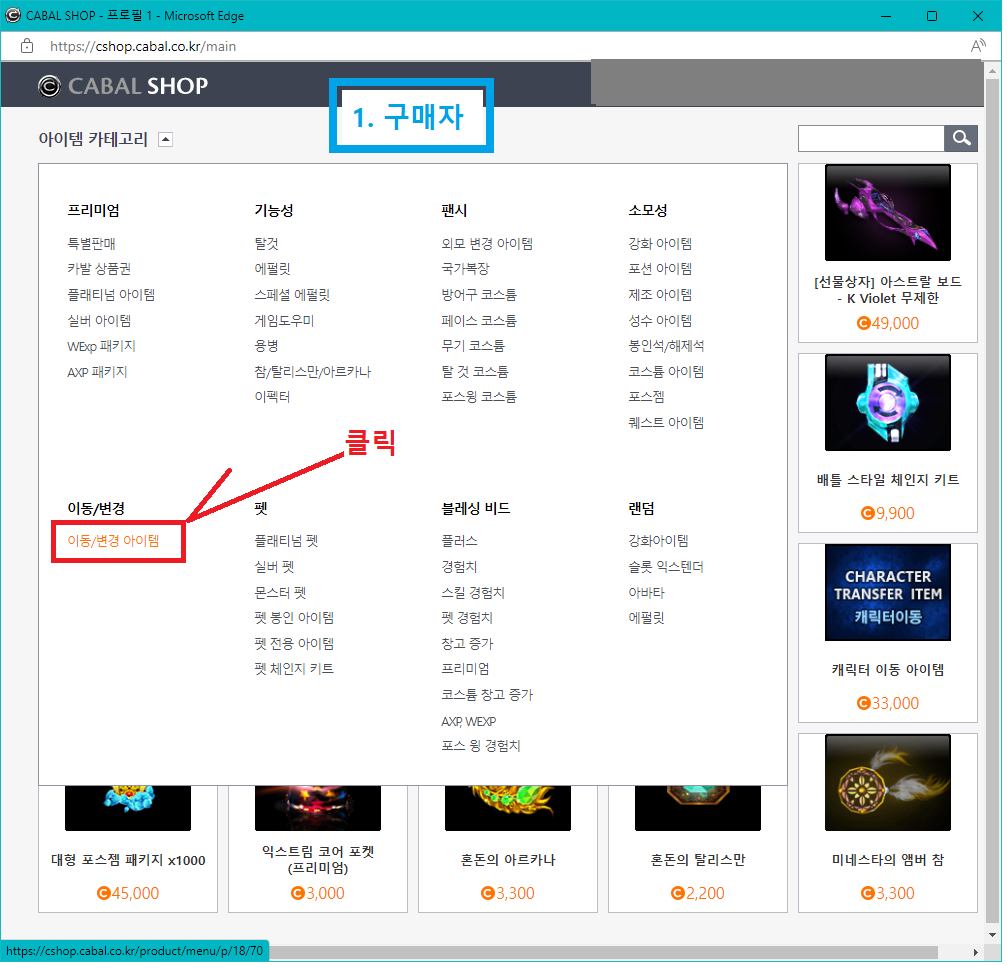Open 플래티넘 아이템 category
Image resolution: width=1007 pixels, height=965 pixels.
112,296
